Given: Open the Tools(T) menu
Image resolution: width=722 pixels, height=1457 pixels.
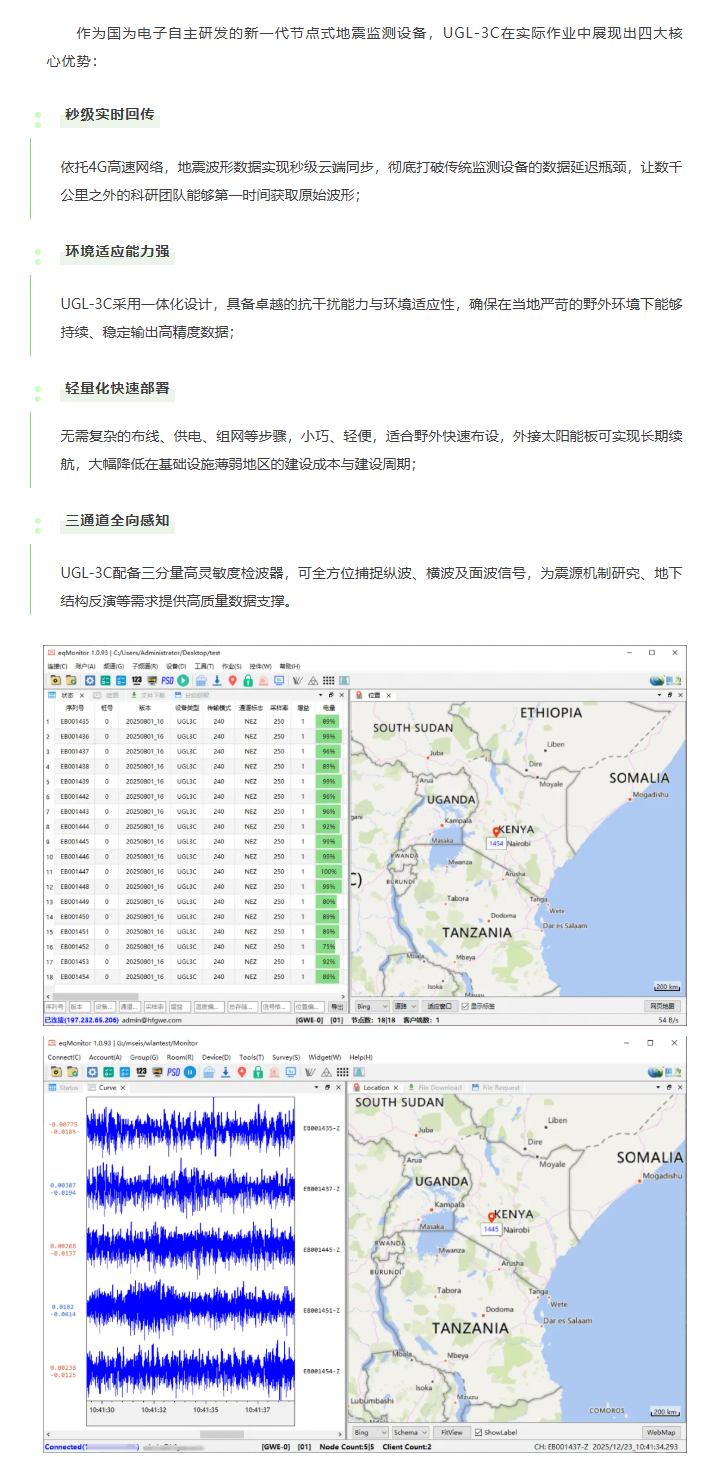Looking at the screenshot, I should tap(251, 1057).
